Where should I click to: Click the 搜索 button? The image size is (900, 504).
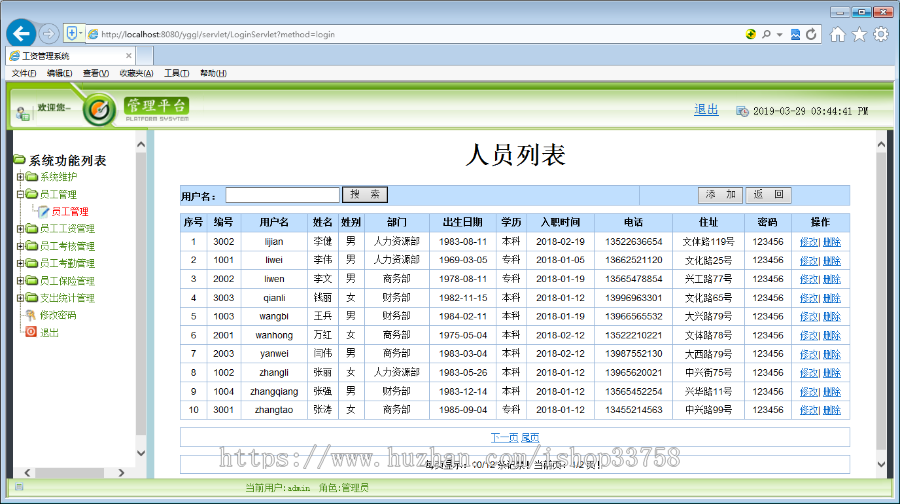pyautogui.click(x=365, y=195)
